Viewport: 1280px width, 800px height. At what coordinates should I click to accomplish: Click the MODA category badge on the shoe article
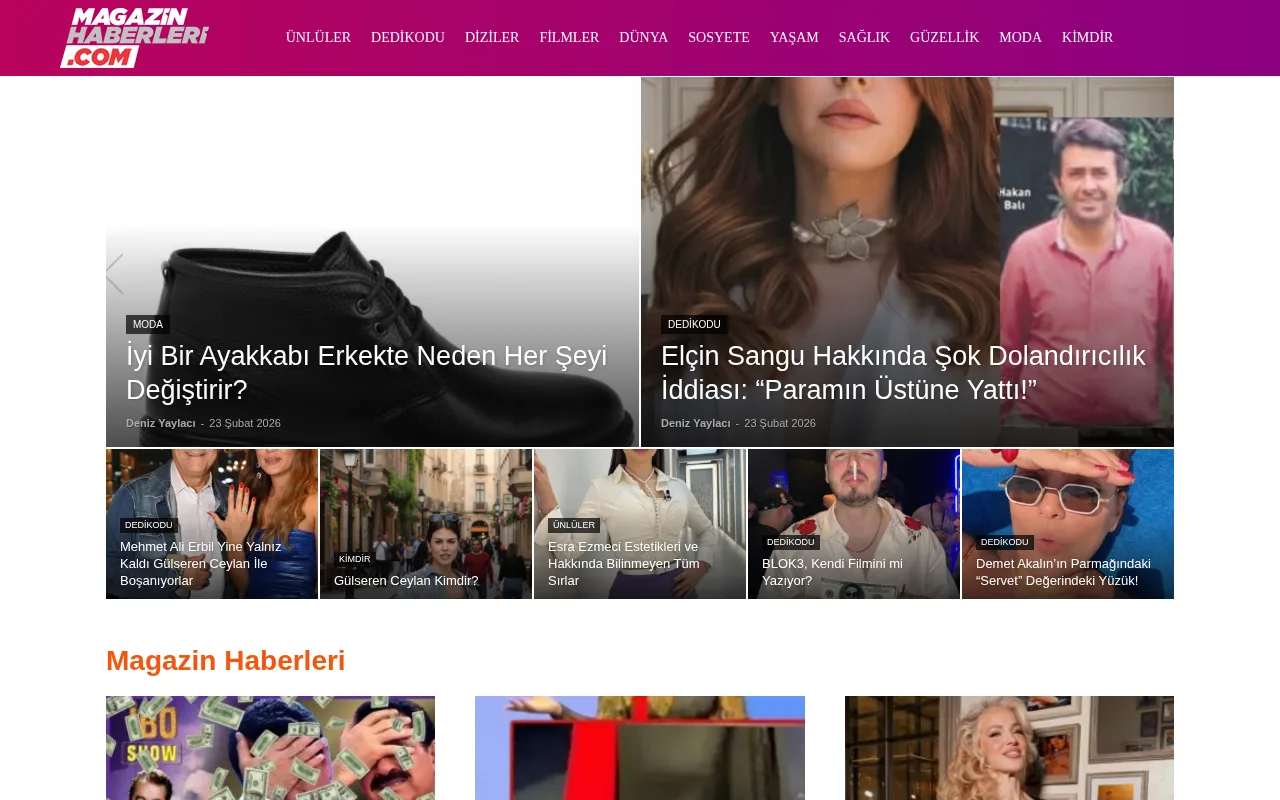pos(147,324)
